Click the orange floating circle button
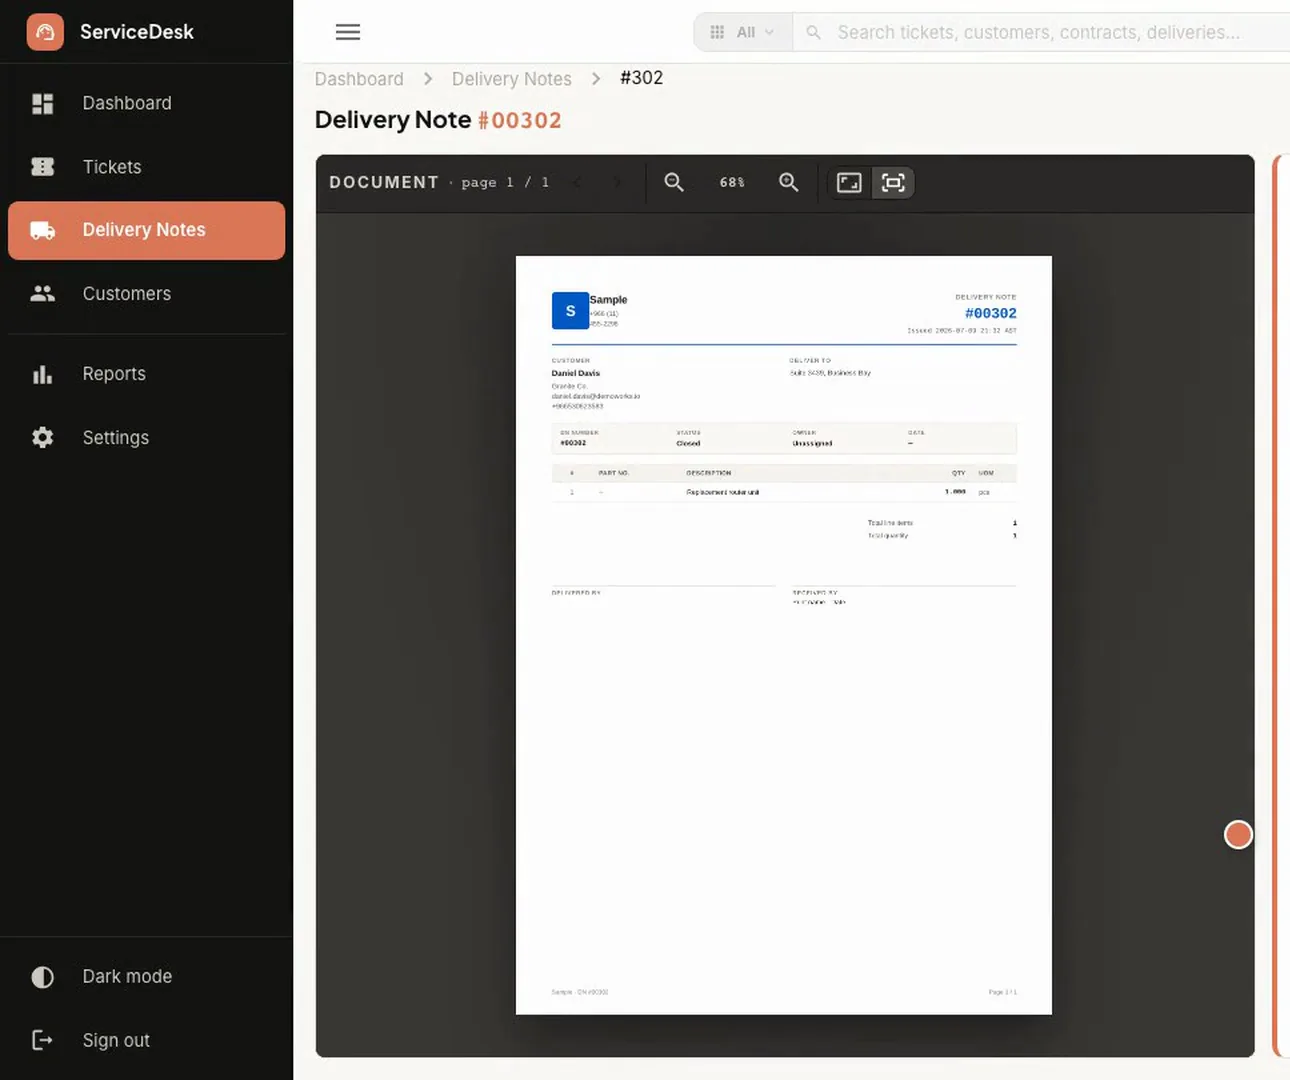1290x1080 pixels. [1239, 835]
